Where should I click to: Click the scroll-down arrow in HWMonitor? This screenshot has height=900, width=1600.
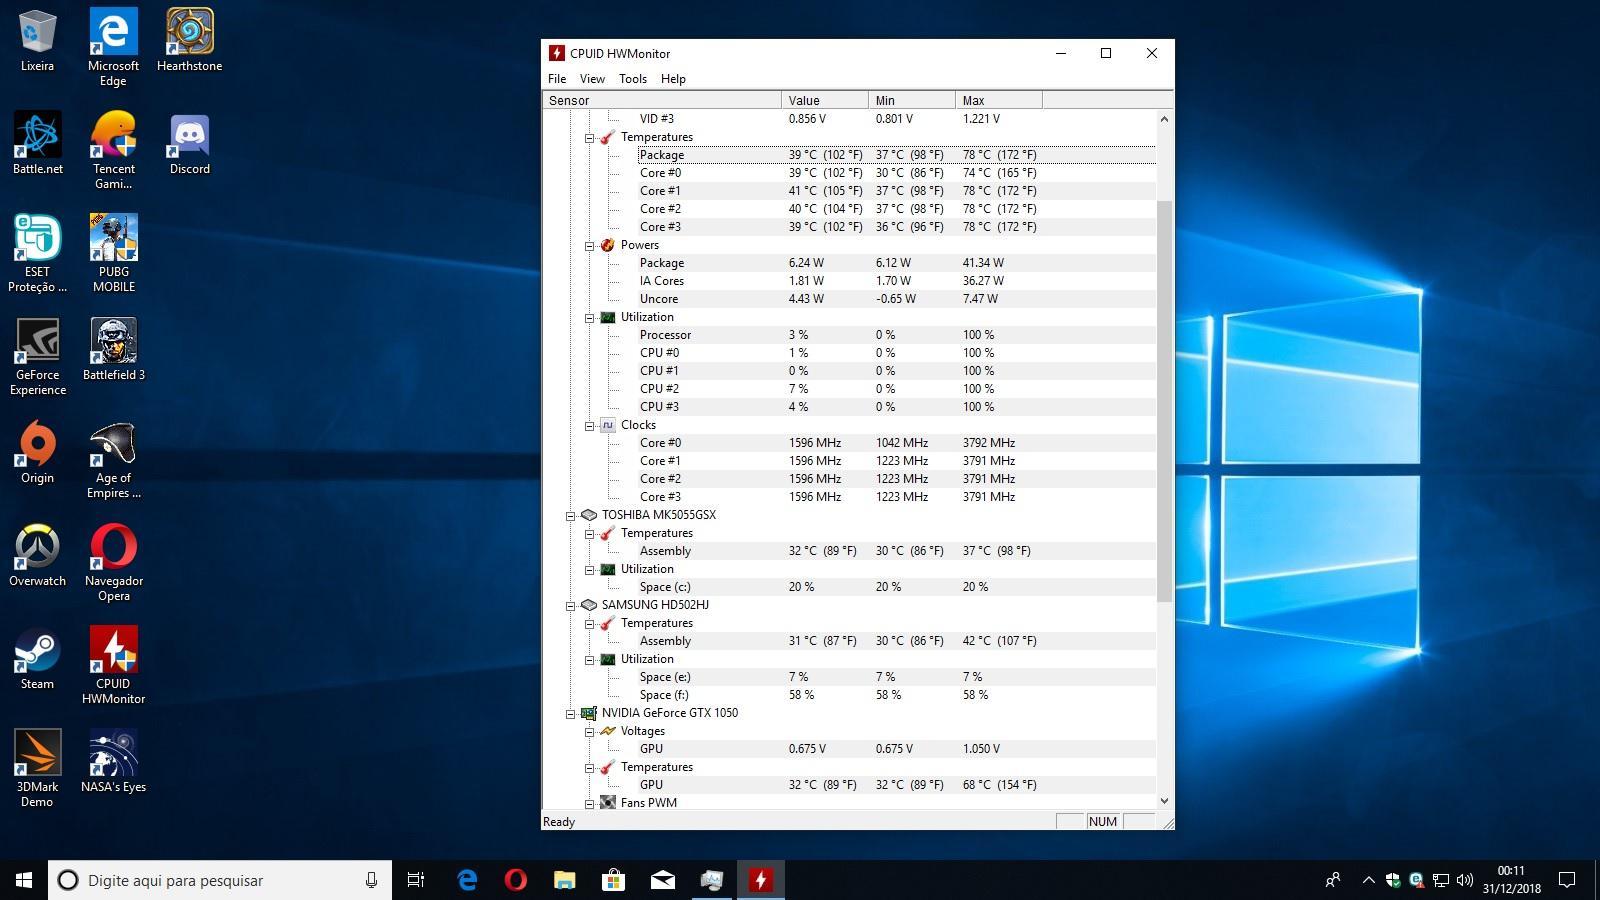[1164, 801]
